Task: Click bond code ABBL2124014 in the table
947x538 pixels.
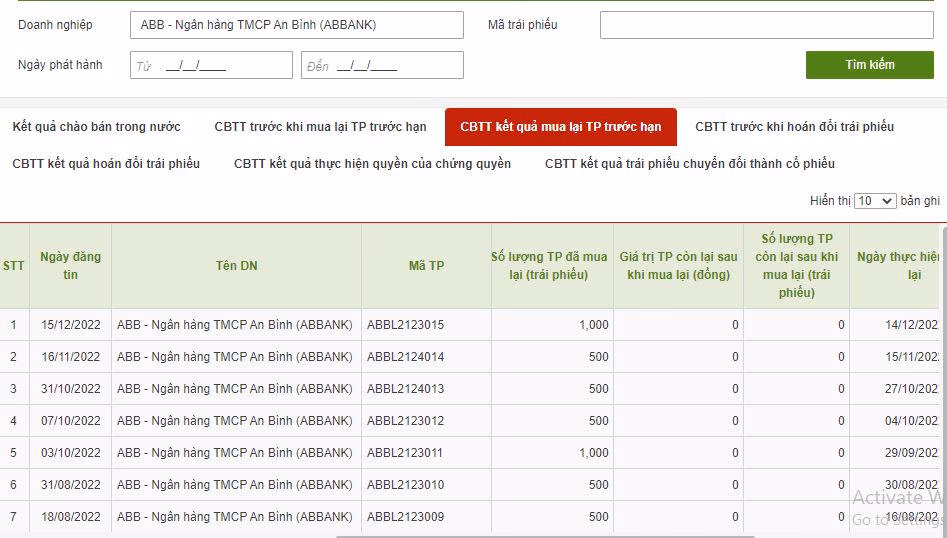Action: tap(405, 357)
